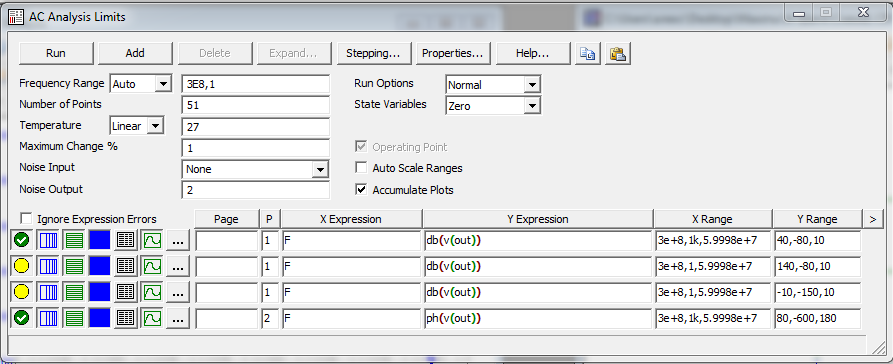
Task: Click the ellipsis button in the -10,-150,10 row
Action: click(178, 292)
